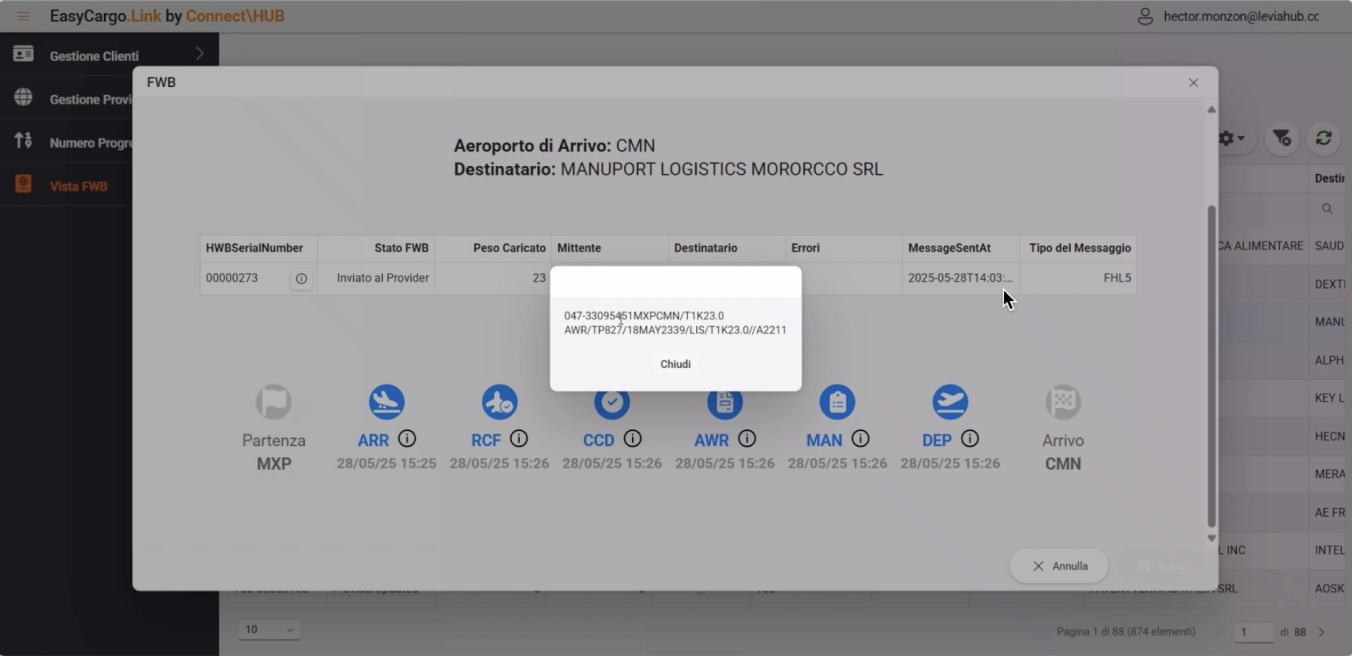
Task: Open the hector.monzon user account icon
Action: pyautogui.click(x=1146, y=17)
